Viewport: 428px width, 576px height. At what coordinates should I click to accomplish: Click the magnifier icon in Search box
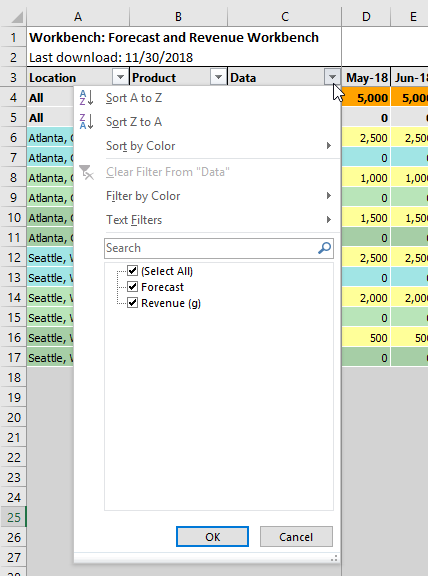click(x=324, y=248)
